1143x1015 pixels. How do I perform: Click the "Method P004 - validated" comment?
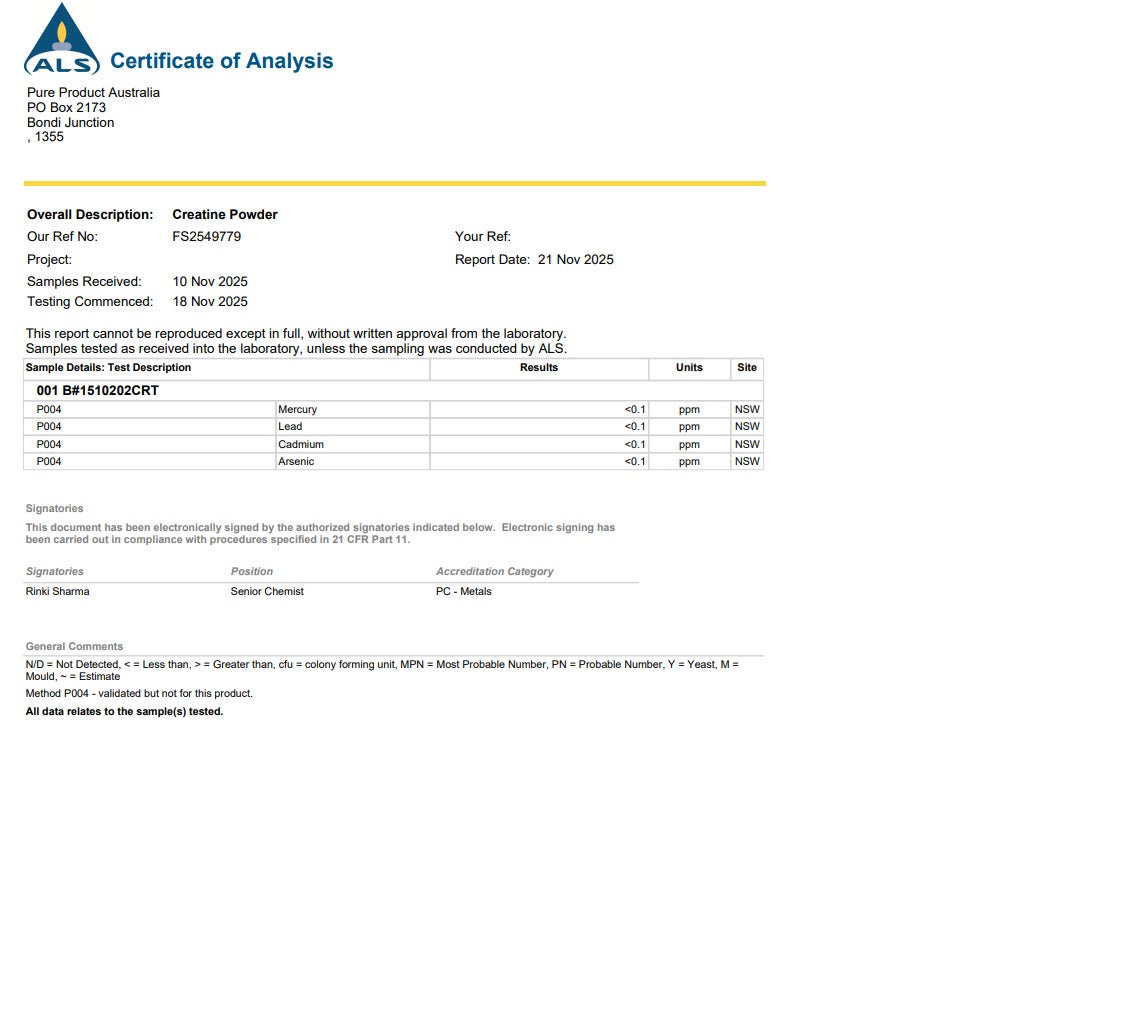coord(139,693)
